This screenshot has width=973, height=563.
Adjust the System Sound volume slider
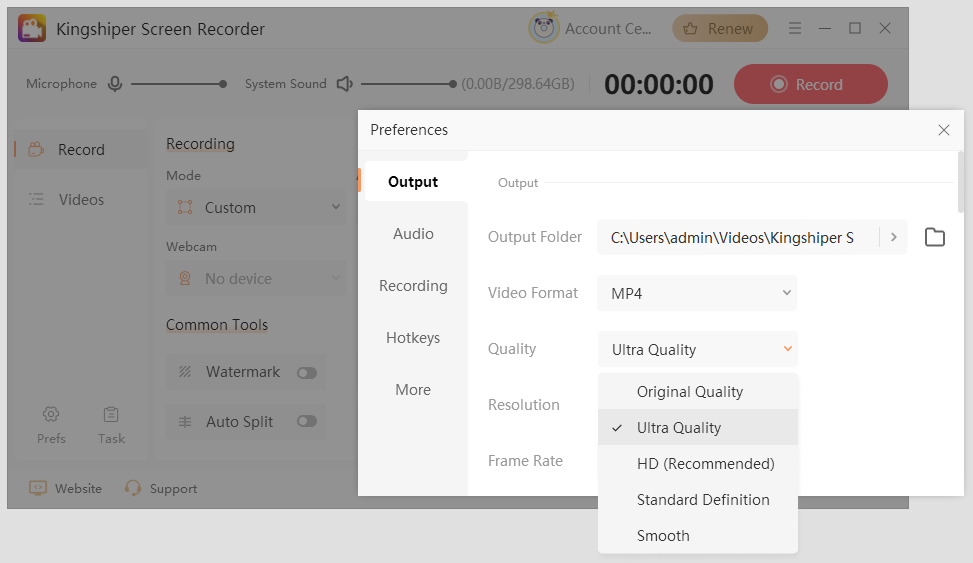409,84
